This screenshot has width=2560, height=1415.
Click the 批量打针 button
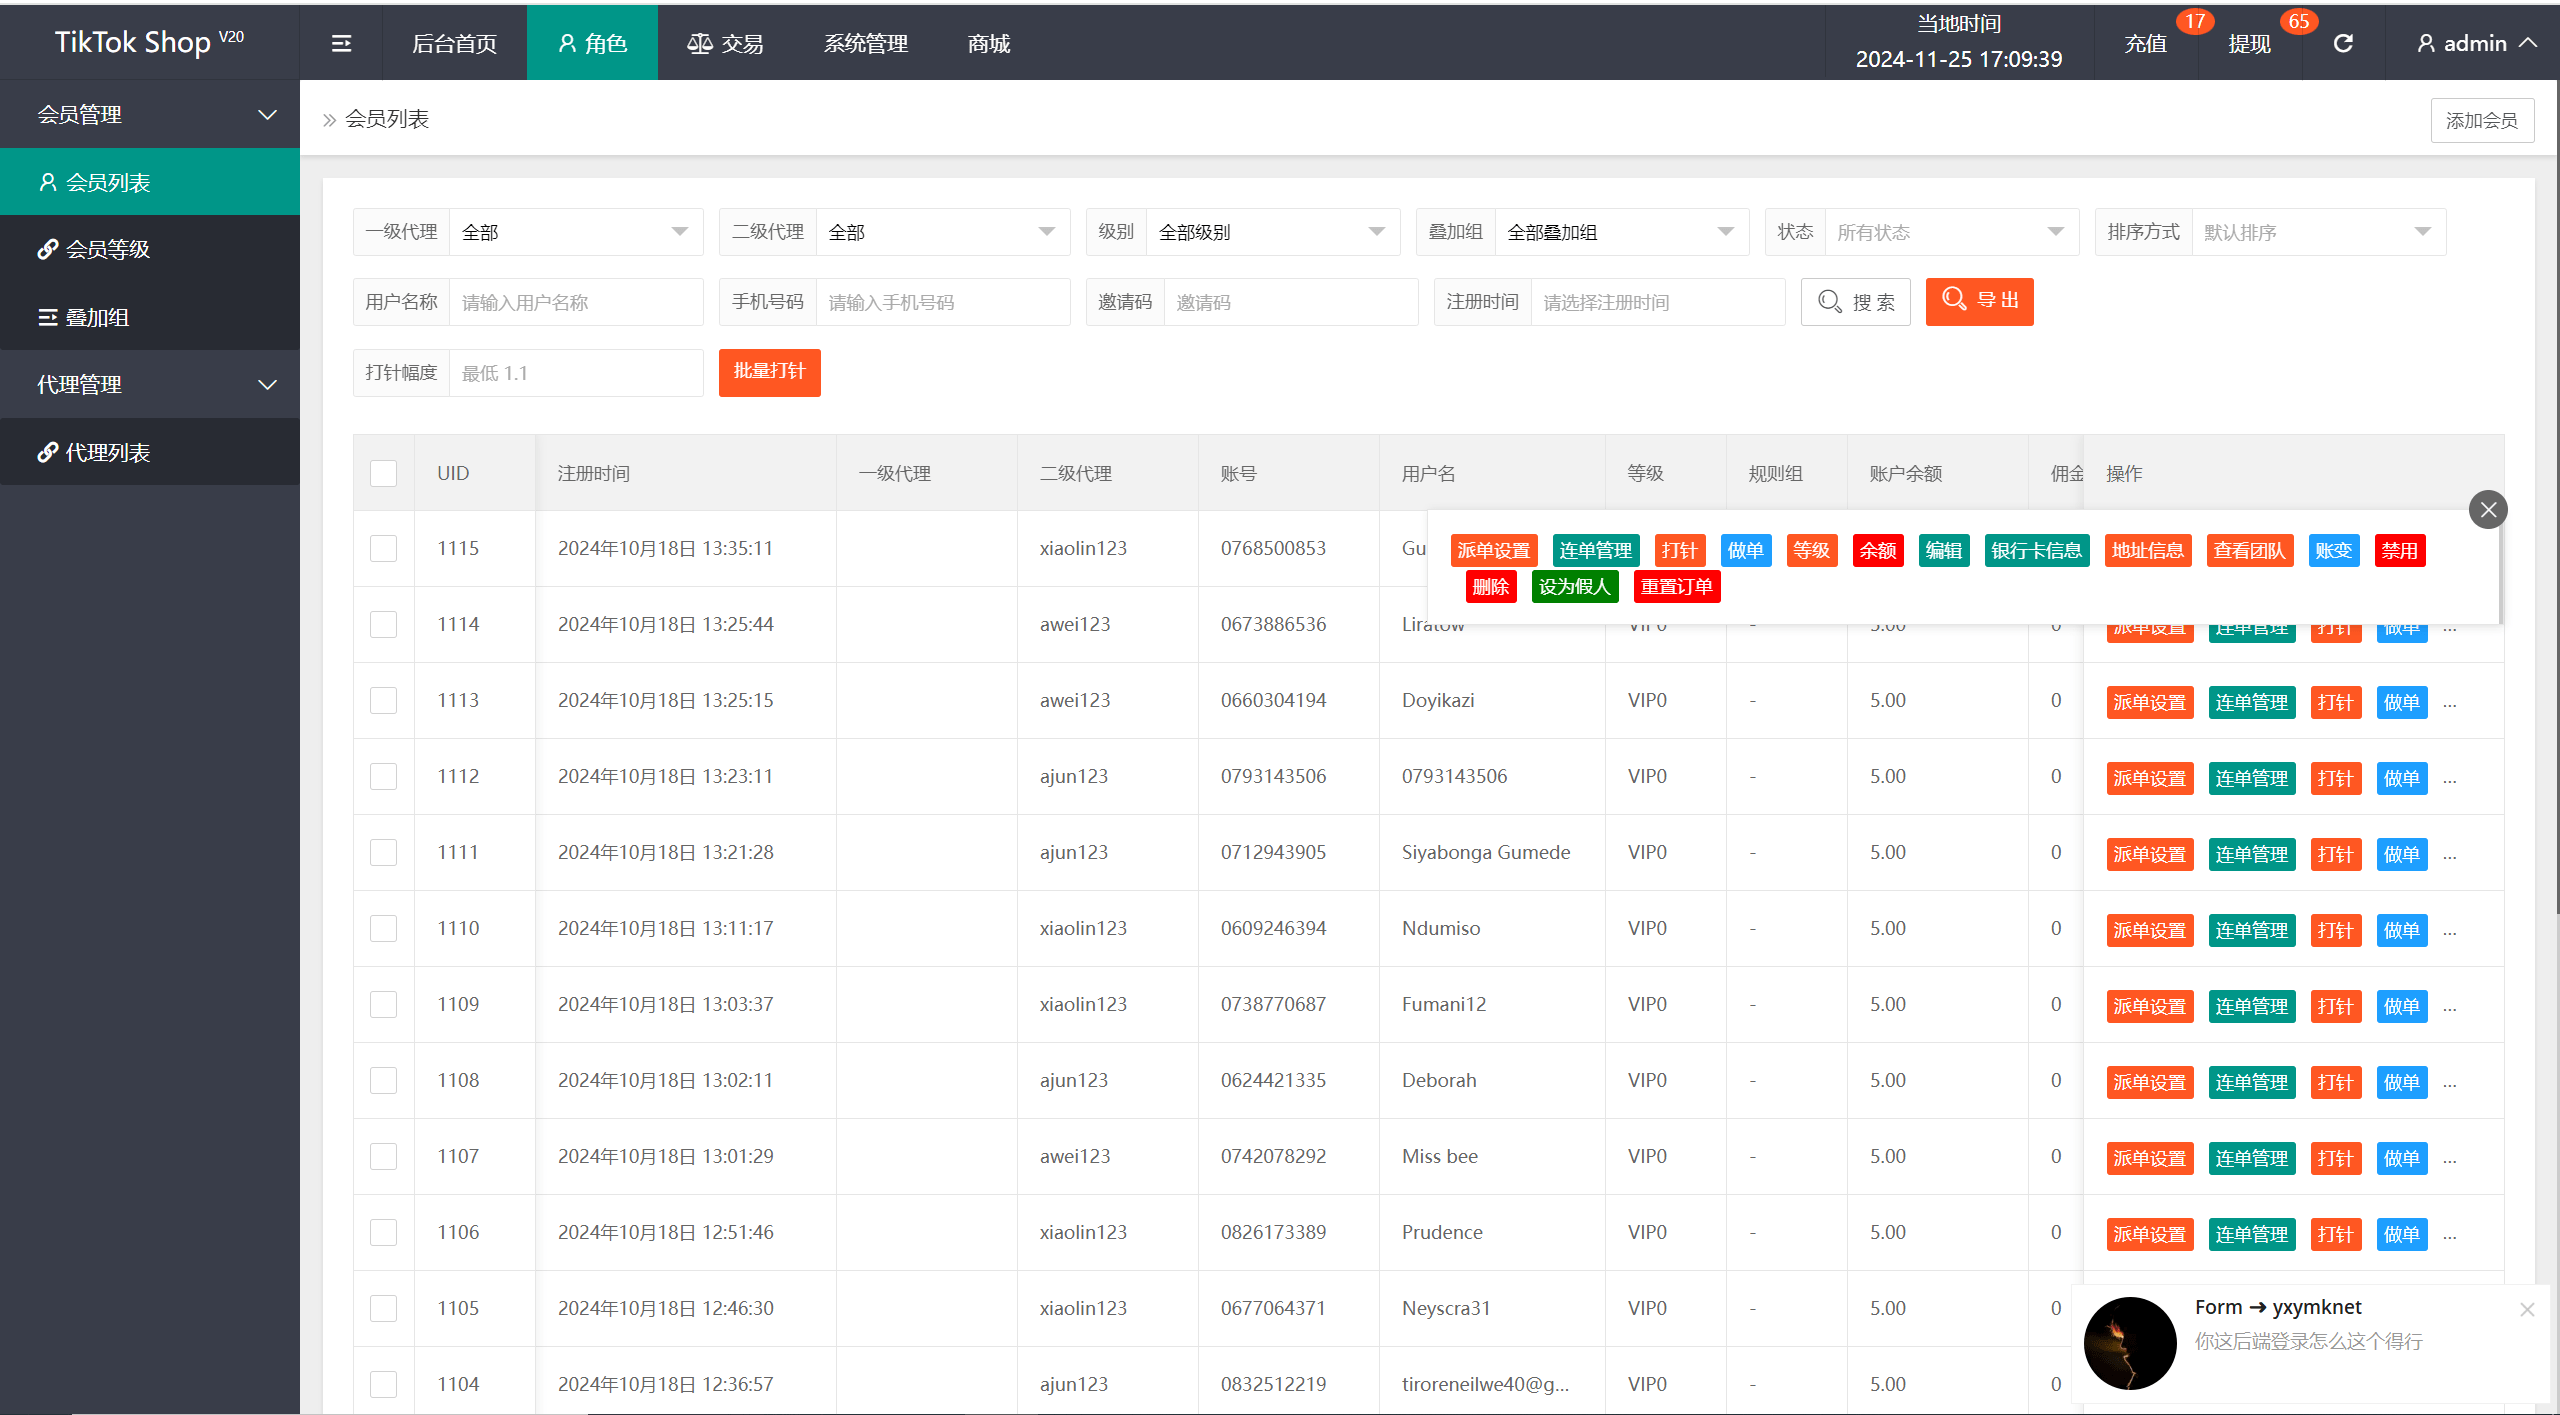(x=769, y=372)
